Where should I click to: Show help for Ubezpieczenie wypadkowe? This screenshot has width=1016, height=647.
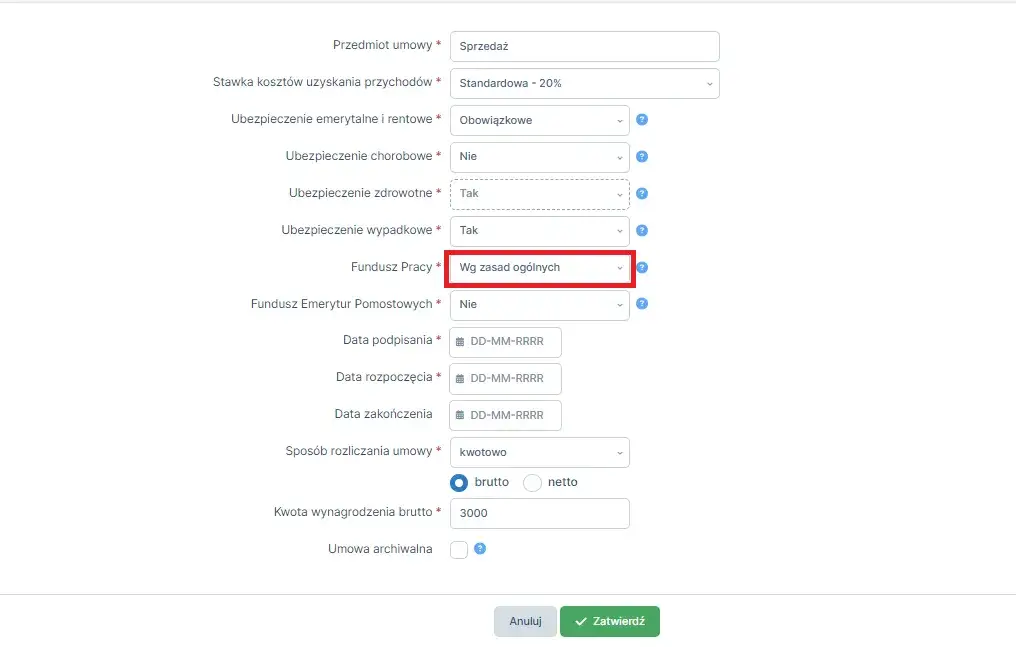(x=643, y=231)
